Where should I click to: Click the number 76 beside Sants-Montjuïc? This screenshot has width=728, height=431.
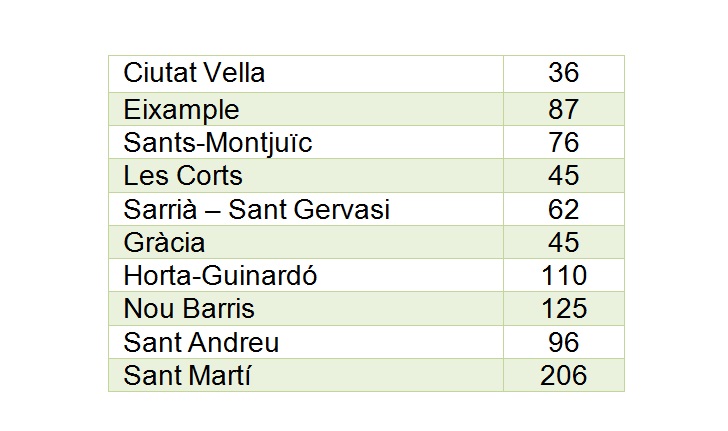pyautogui.click(x=564, y=142)
